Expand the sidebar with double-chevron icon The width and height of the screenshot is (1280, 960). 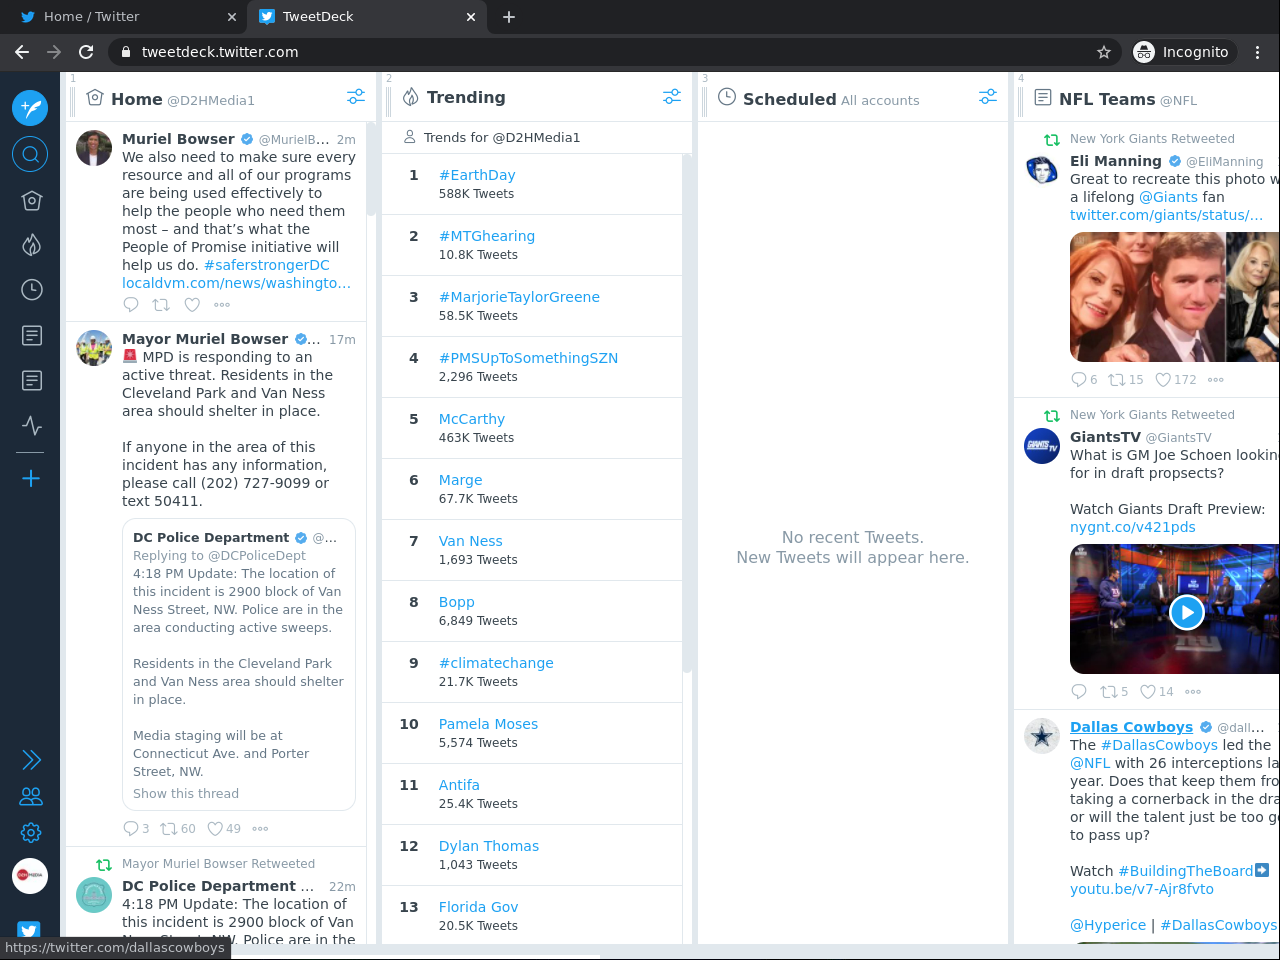(31, 760)
